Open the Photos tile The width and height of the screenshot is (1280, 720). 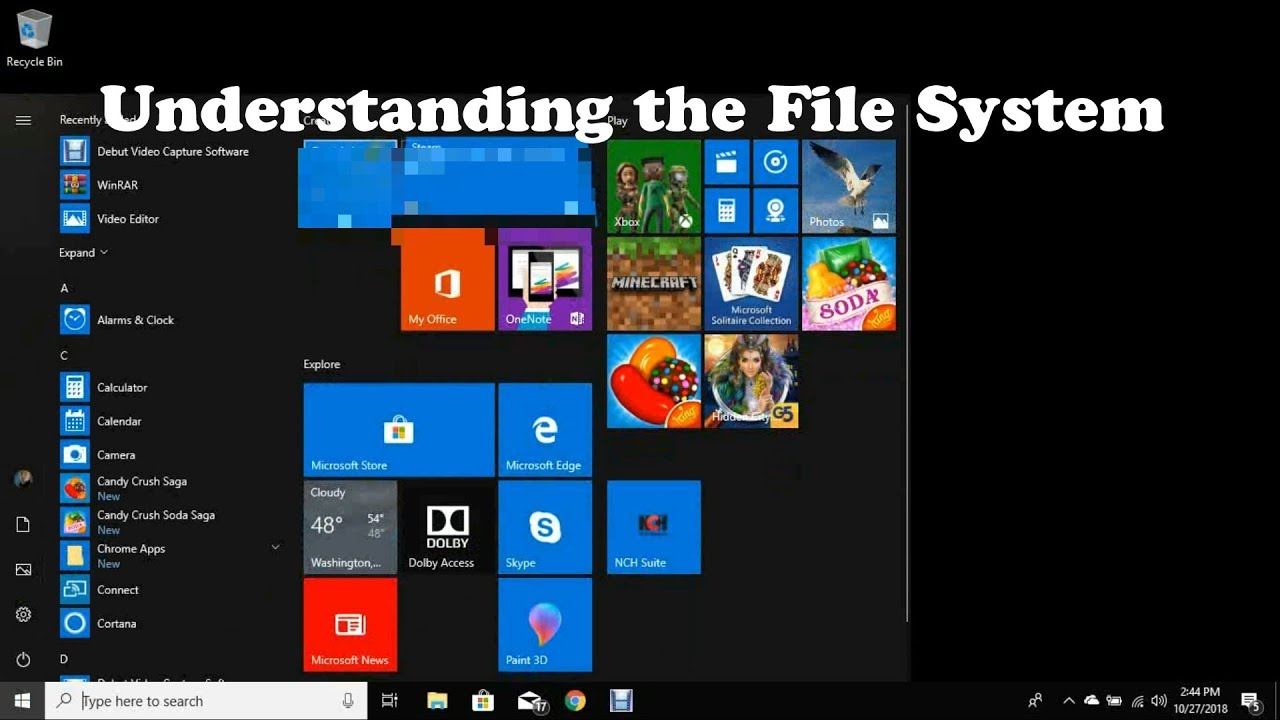849,186
